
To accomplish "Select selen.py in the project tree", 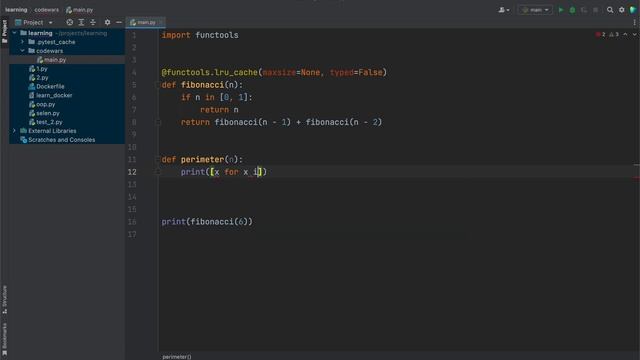I will 67,113.
